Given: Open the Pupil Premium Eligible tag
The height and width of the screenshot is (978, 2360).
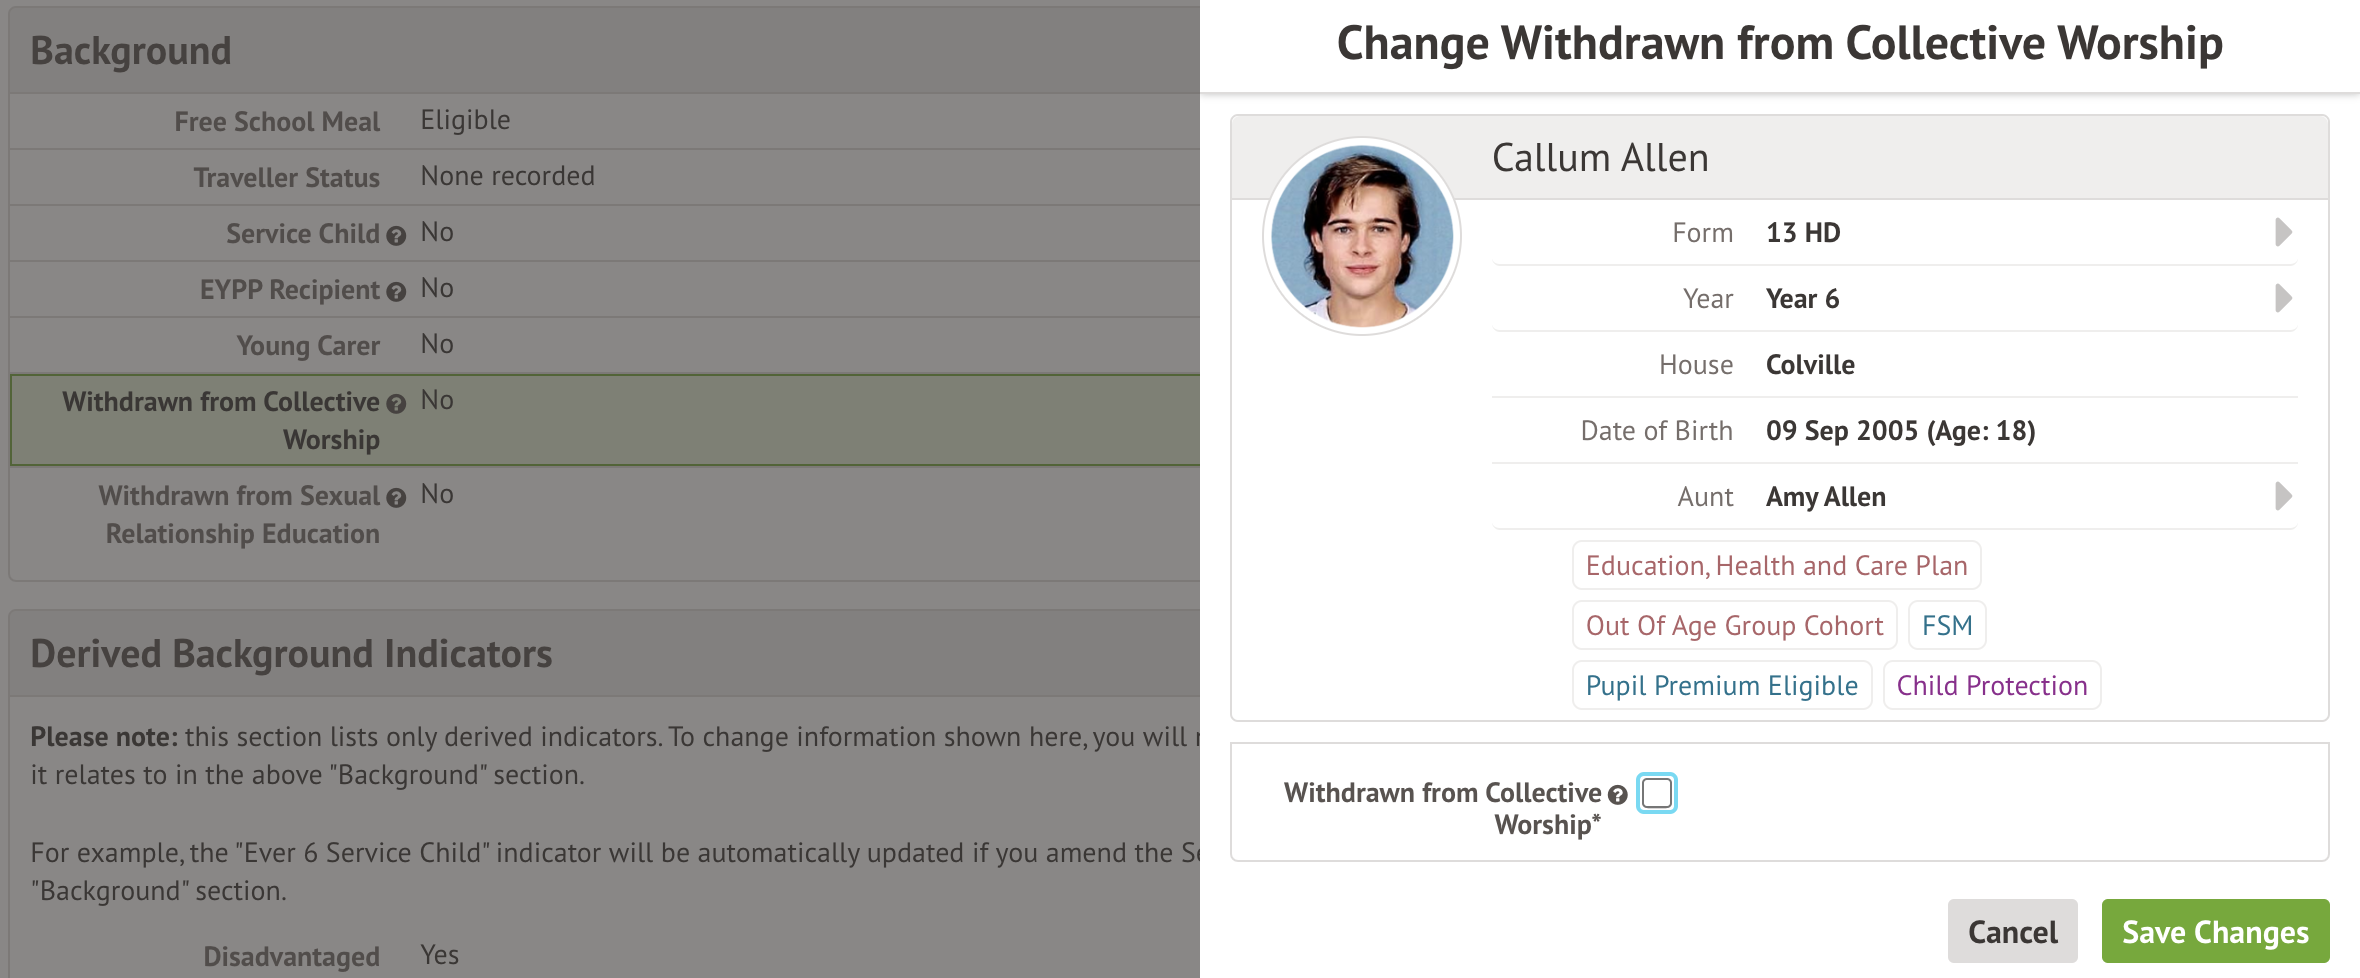Looking at the screenshot, I should (1721, 686).
